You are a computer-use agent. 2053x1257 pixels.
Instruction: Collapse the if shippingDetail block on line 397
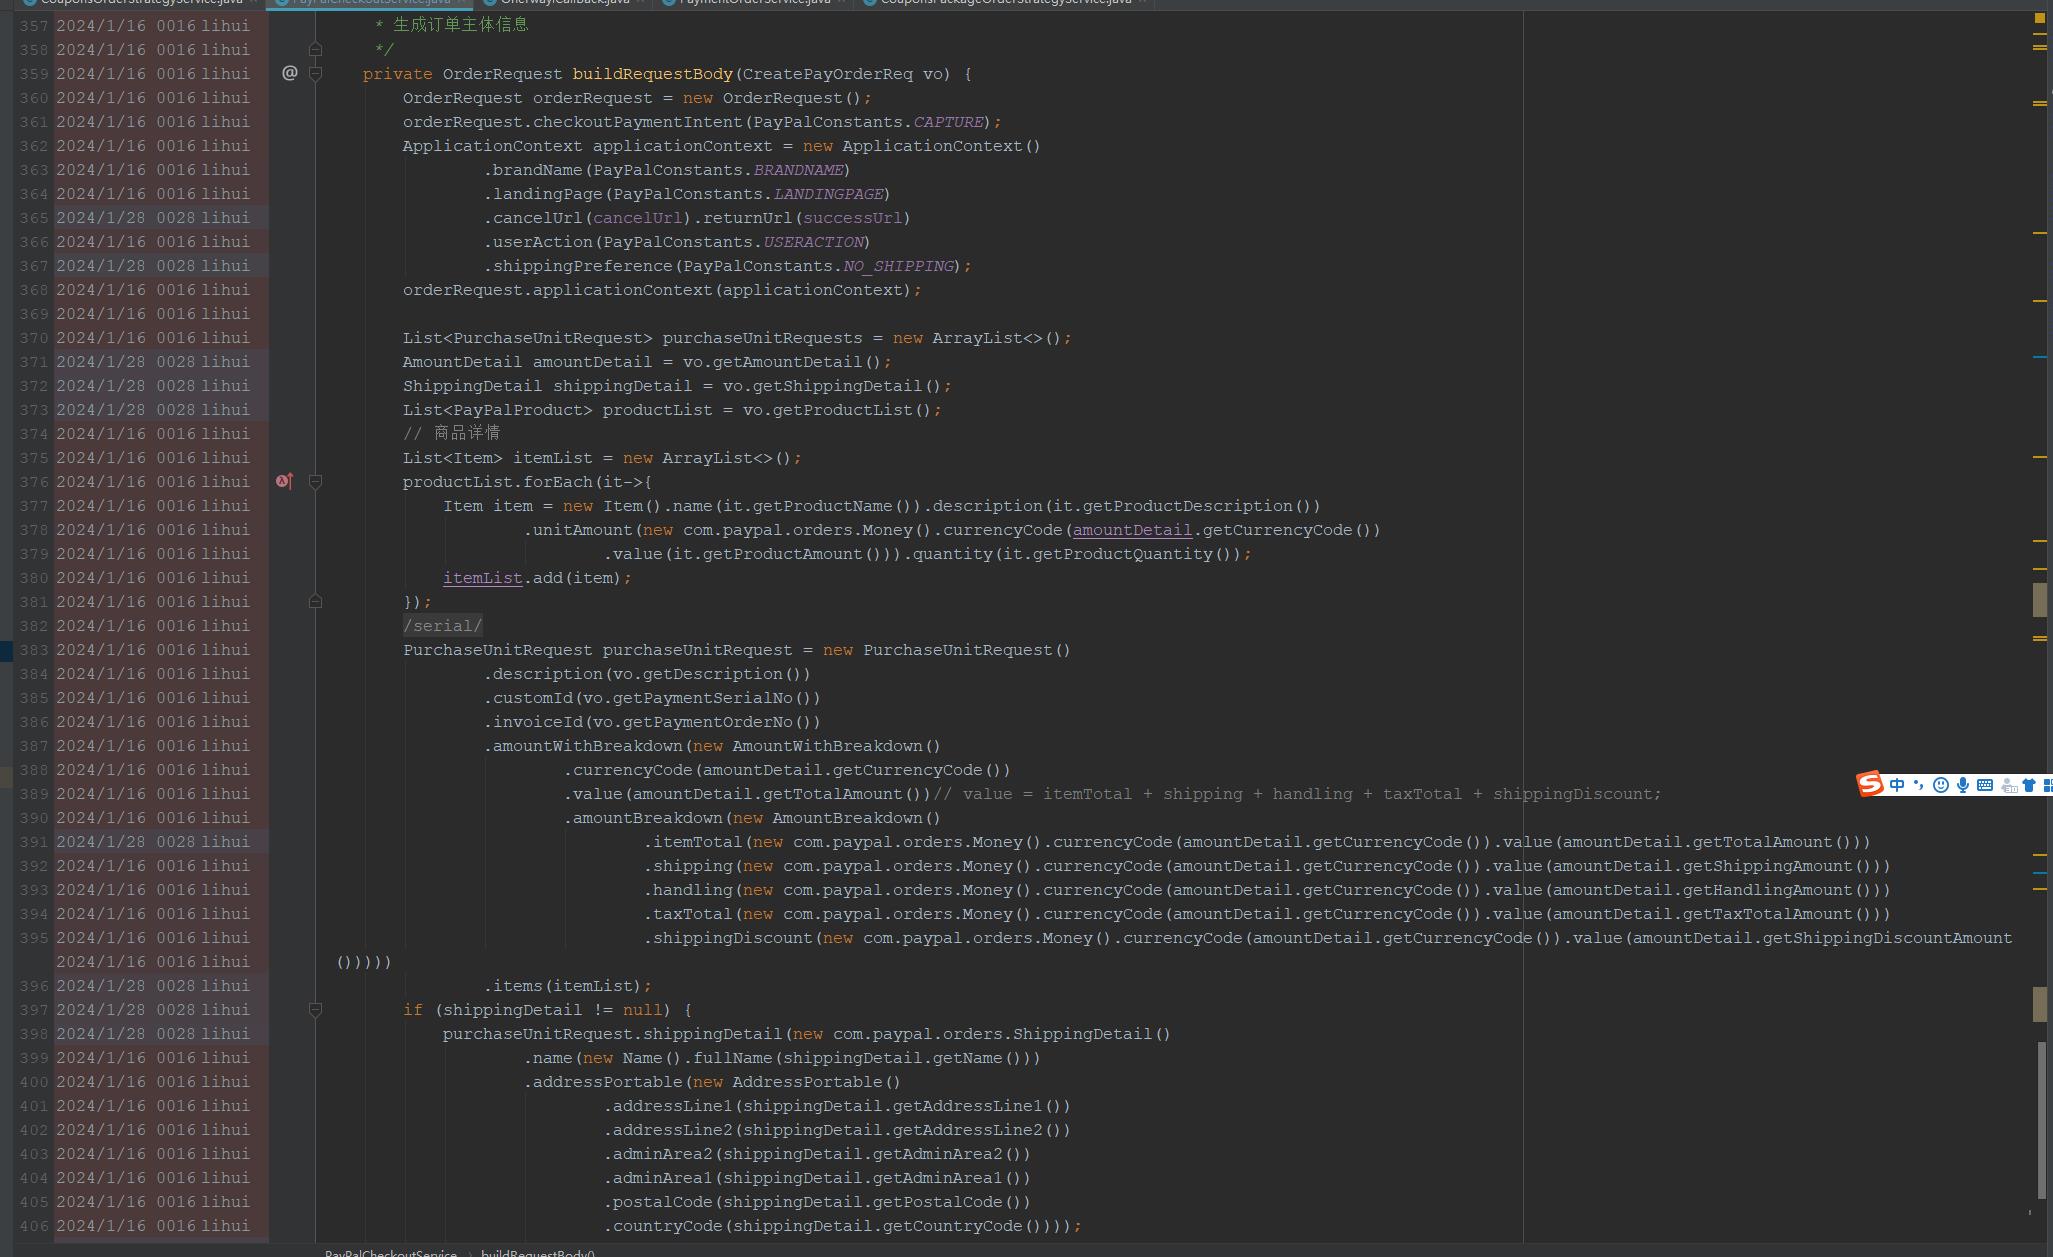[315, 1010]
